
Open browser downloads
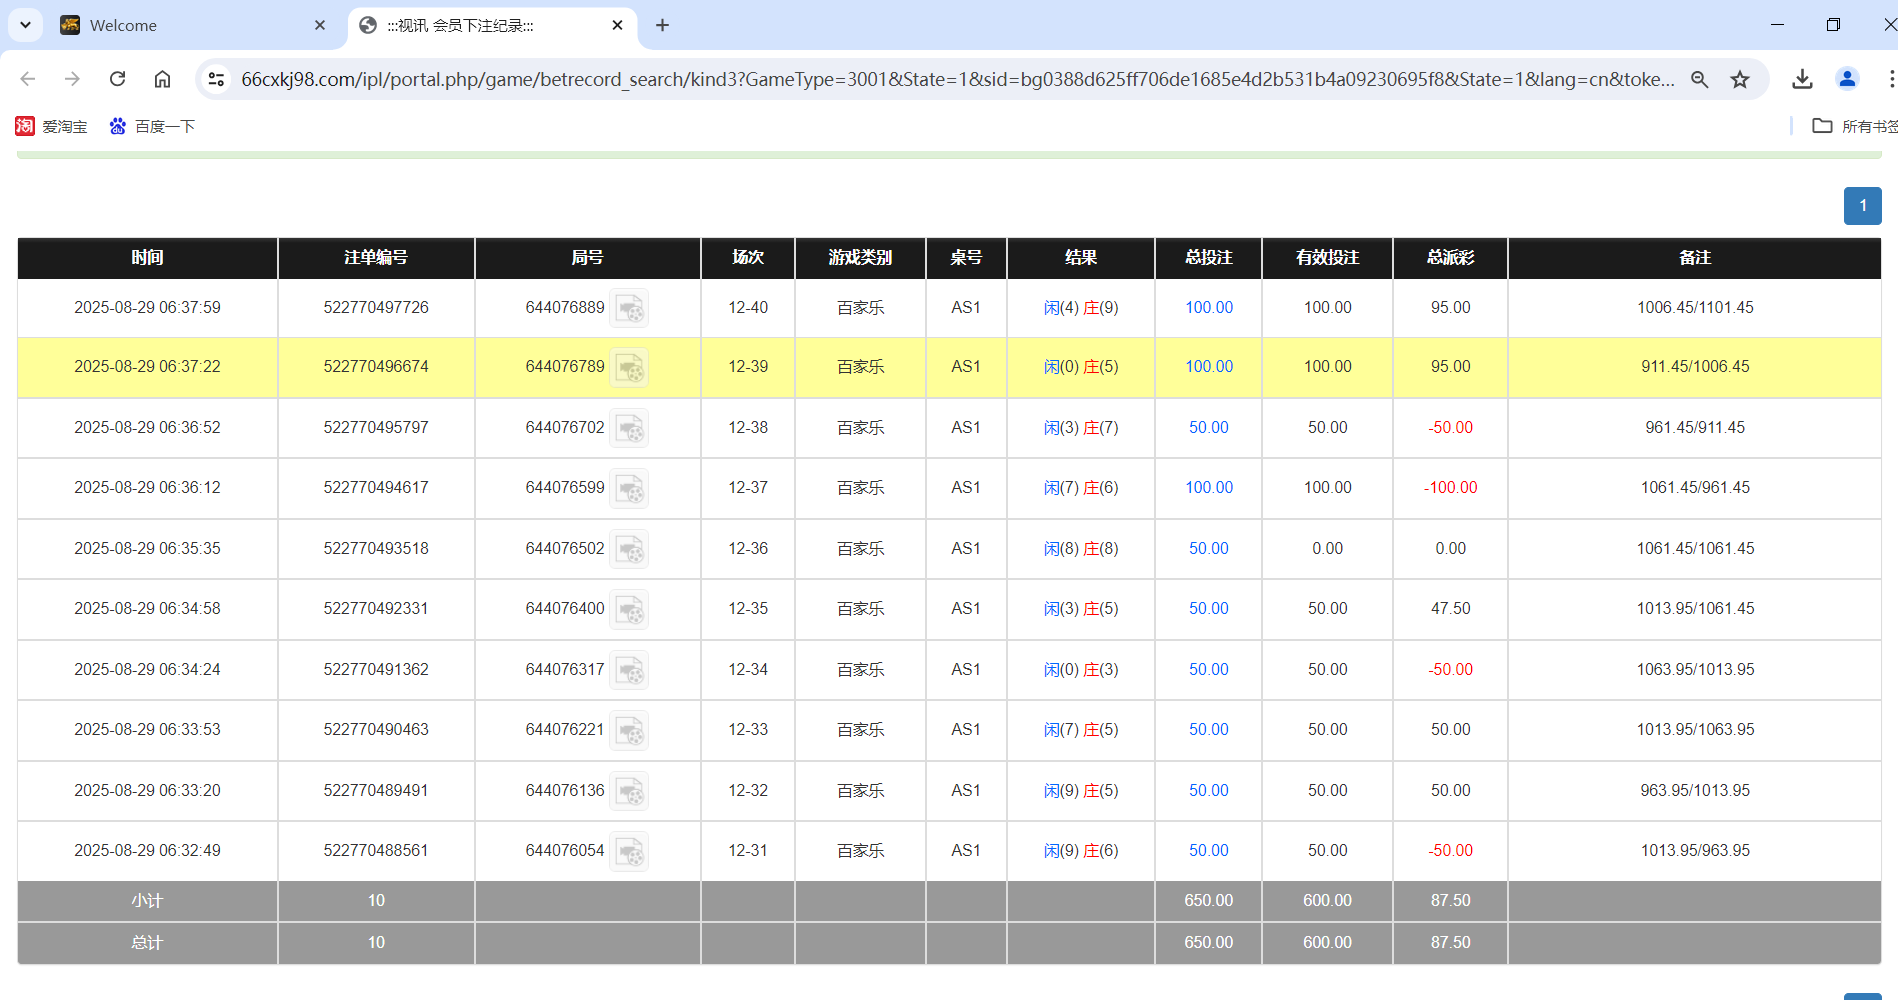tap(1802, 79)
